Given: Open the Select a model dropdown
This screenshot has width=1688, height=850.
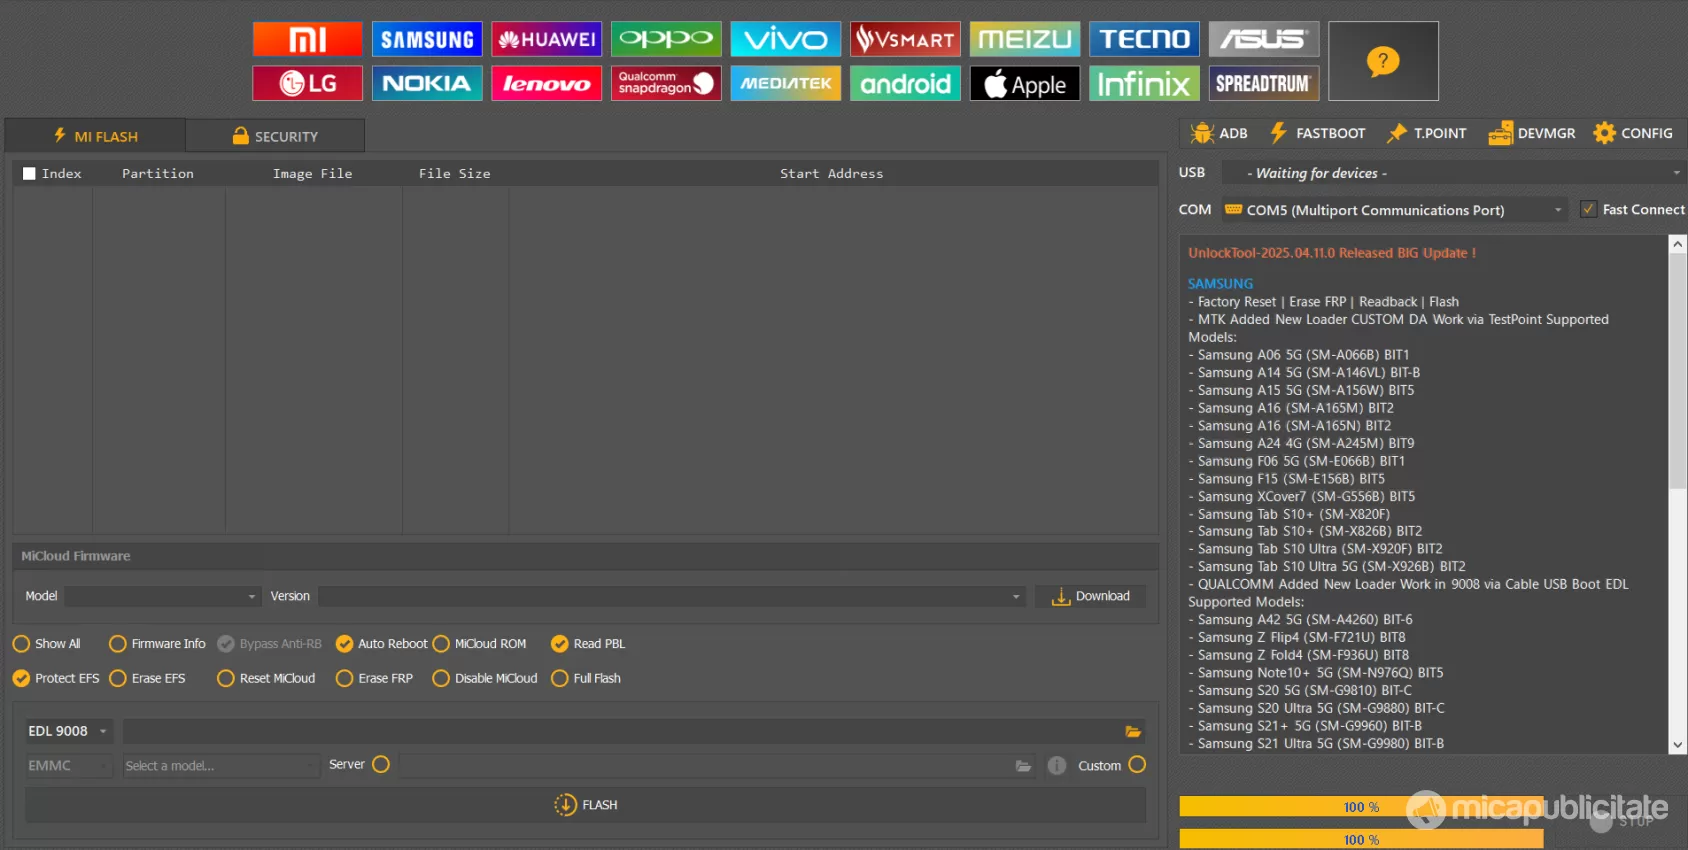Looking at the screenshot, I should [x=220, y=766].
